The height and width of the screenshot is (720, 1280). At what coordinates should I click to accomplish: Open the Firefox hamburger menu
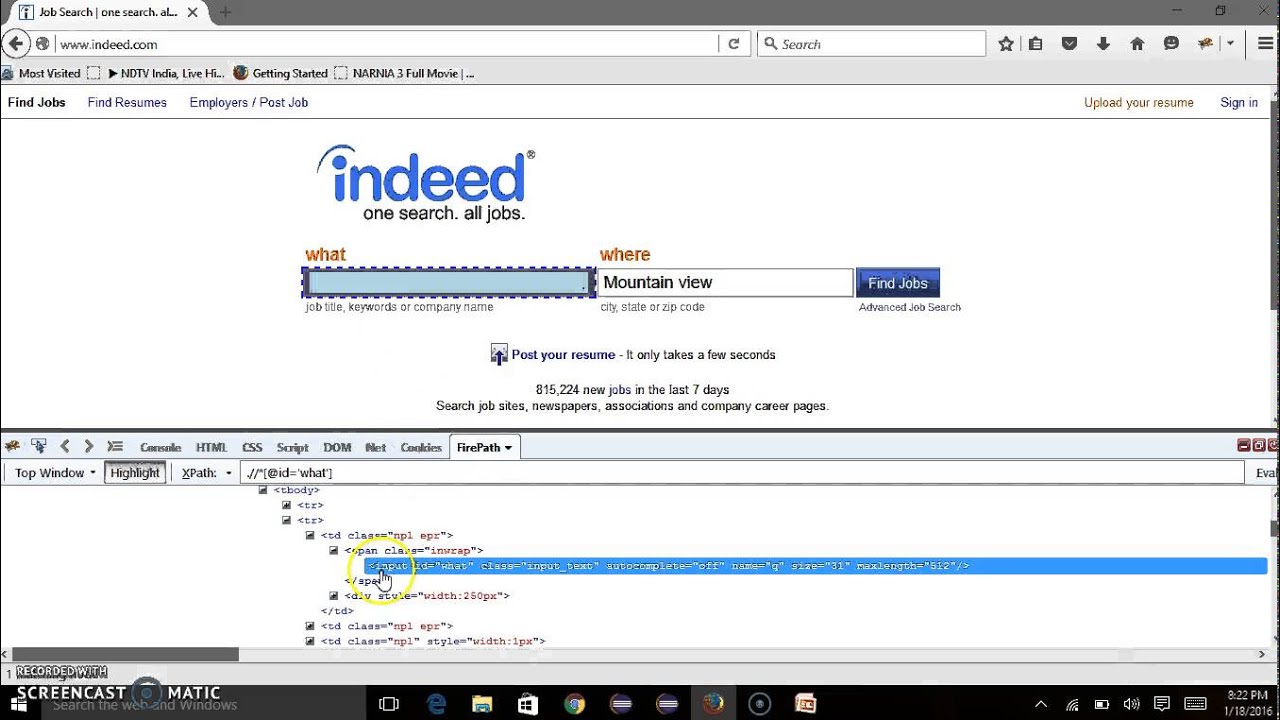pyautogui.click(x=1265, y=44)
